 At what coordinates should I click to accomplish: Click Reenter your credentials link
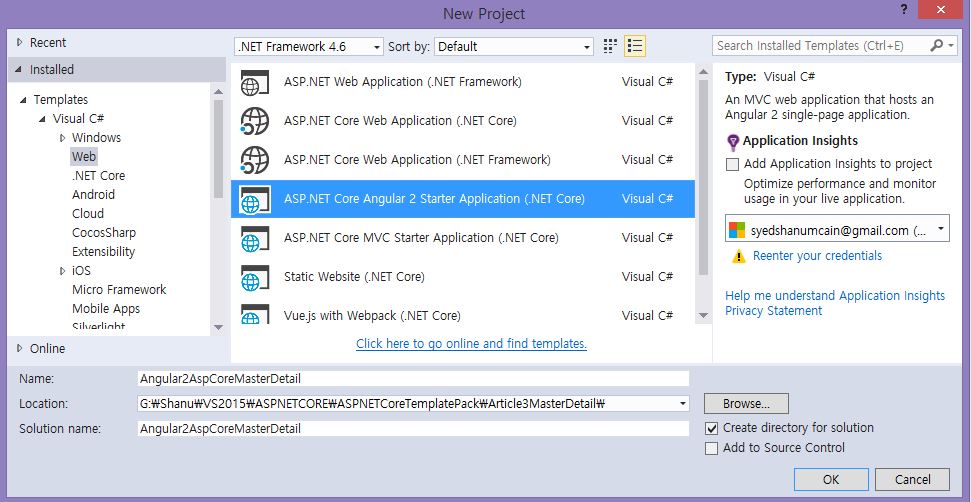coord(817,256)
